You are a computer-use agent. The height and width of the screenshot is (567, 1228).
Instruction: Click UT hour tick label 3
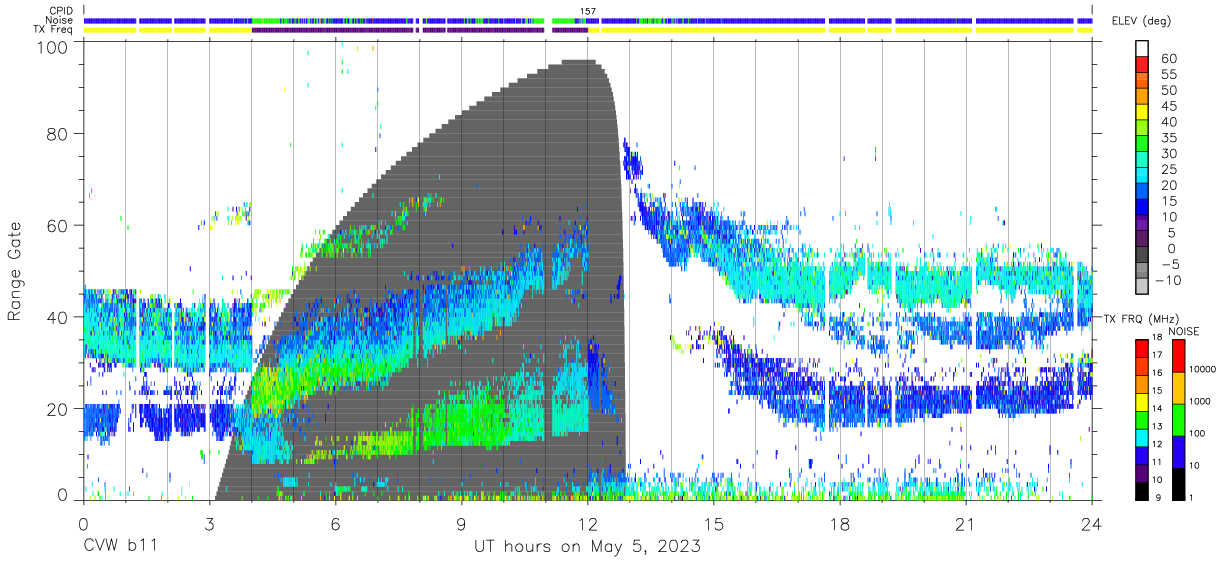pyautogui.click(x=209, y=523)
